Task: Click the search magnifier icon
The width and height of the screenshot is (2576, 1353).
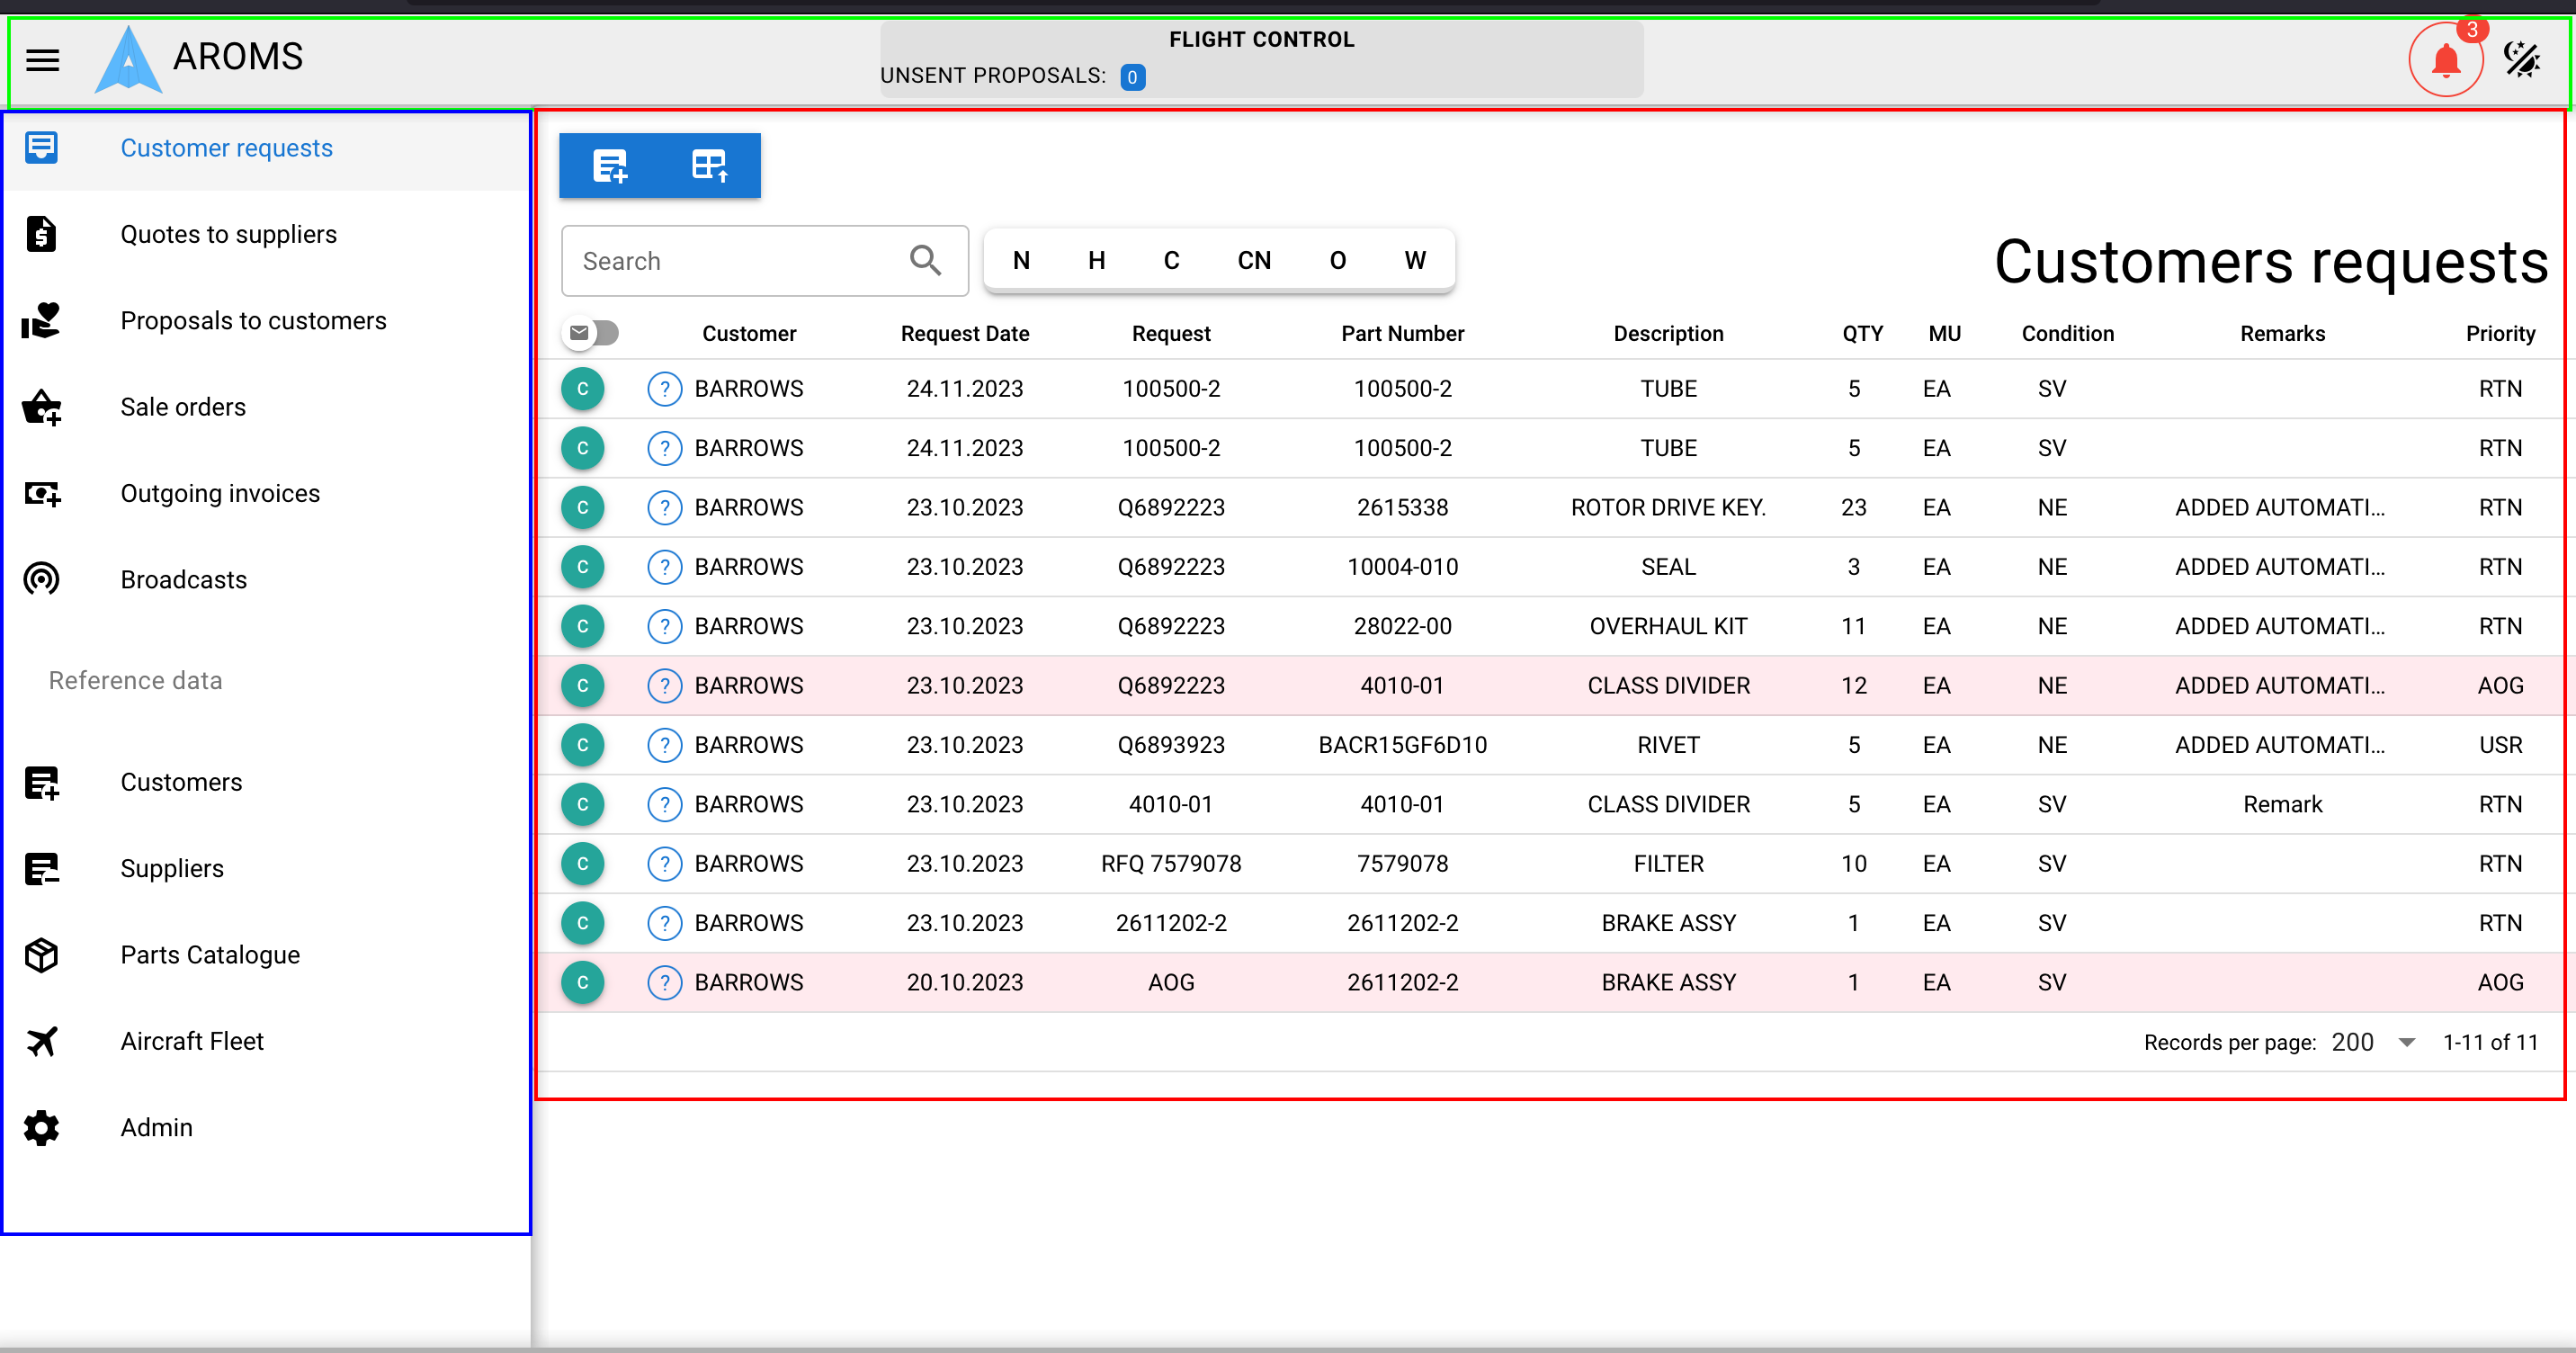Action: coord(925,261)
